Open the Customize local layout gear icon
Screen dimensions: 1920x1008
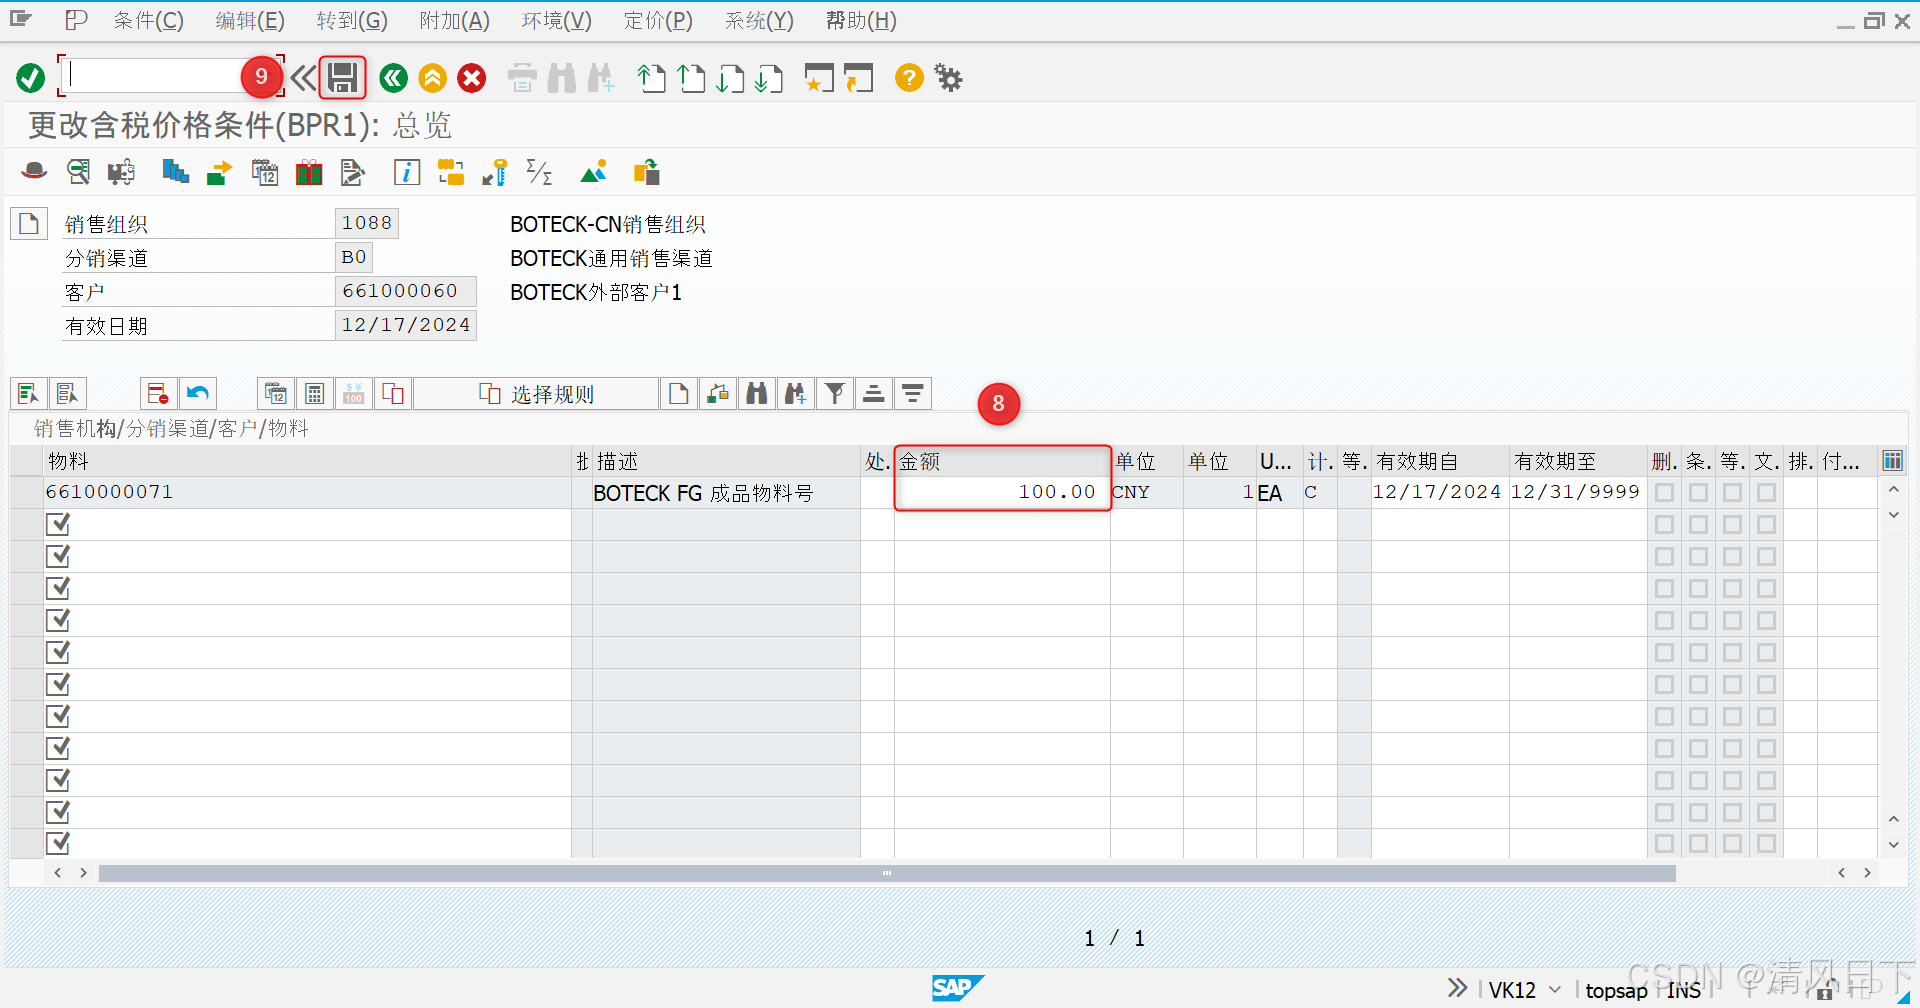click(x=948, y=78)
